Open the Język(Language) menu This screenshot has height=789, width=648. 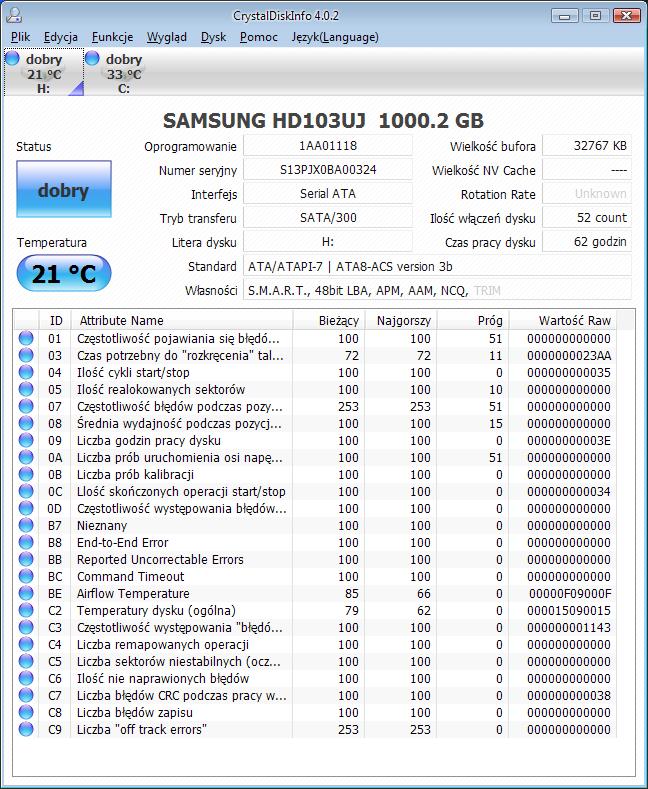point(335,37)
